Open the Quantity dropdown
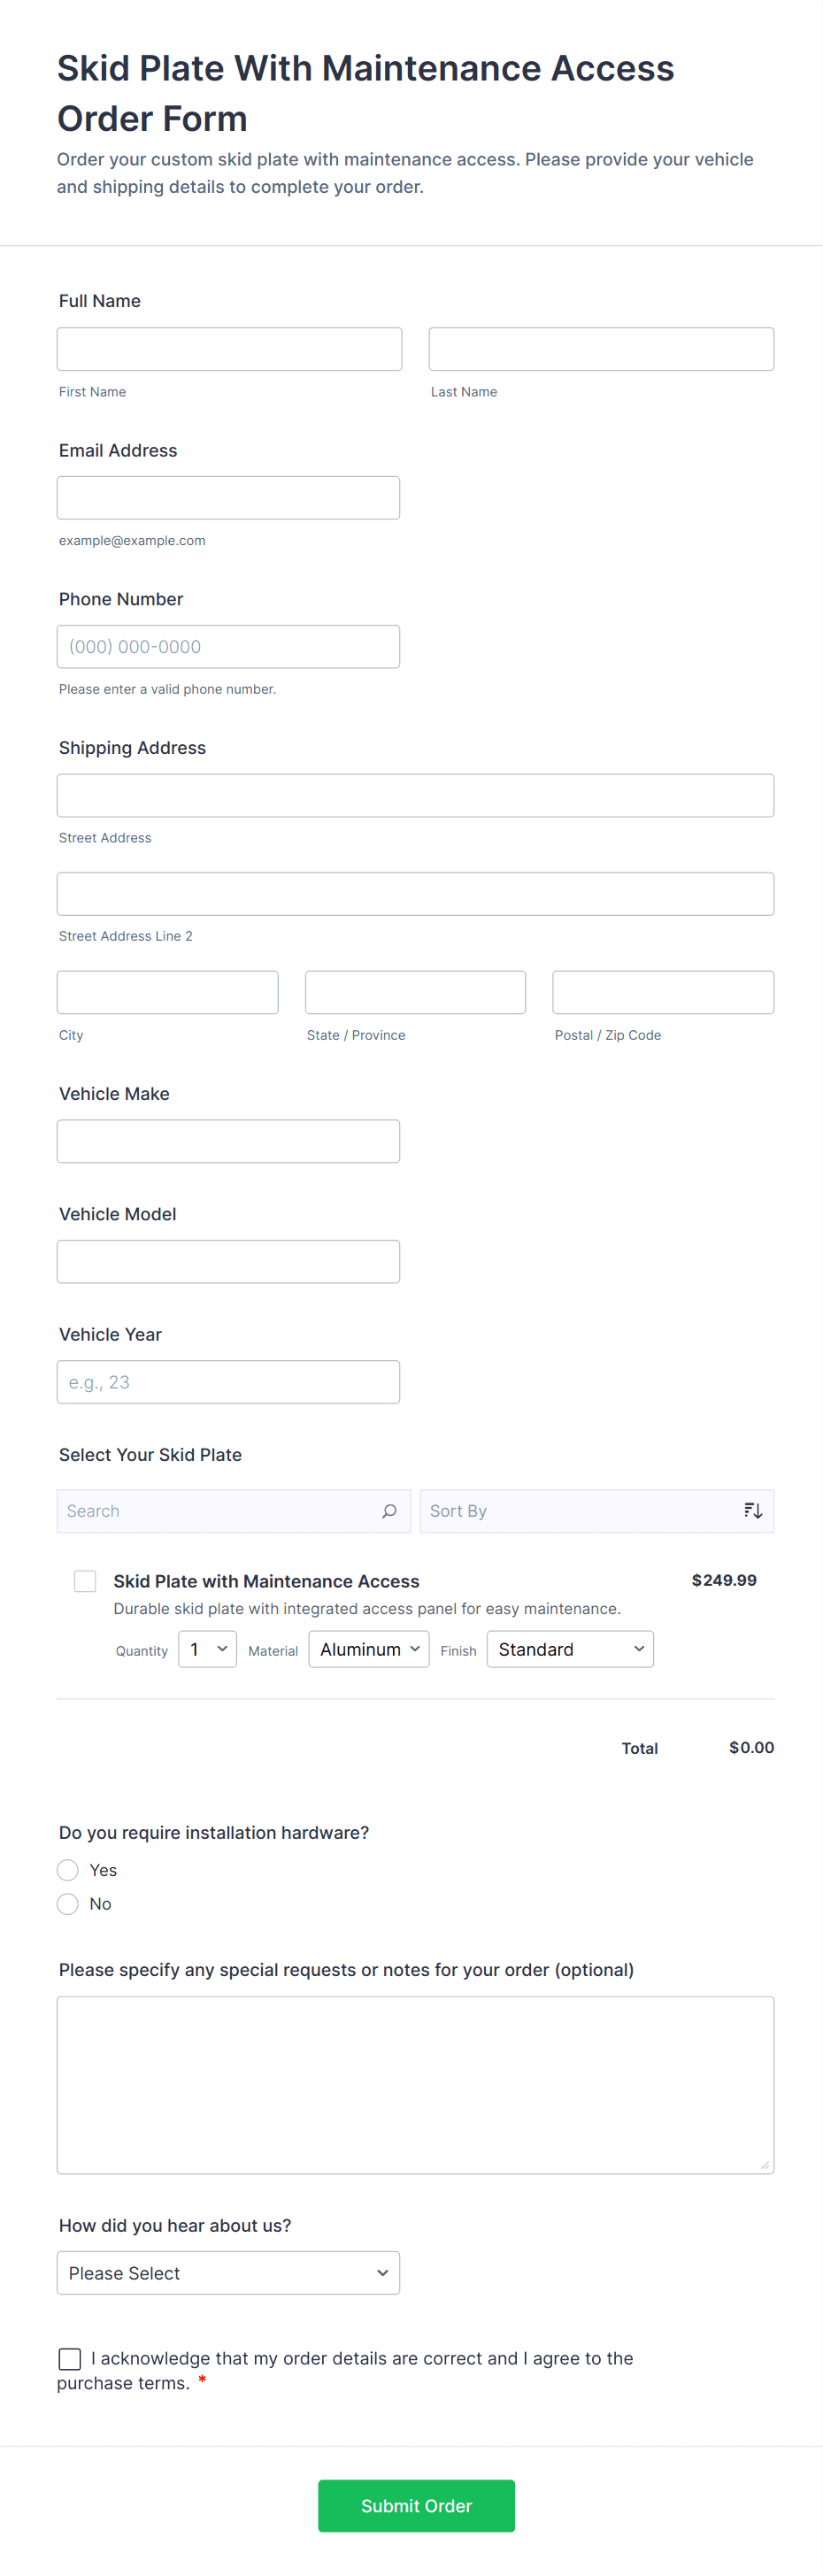 coord(207,1649)
